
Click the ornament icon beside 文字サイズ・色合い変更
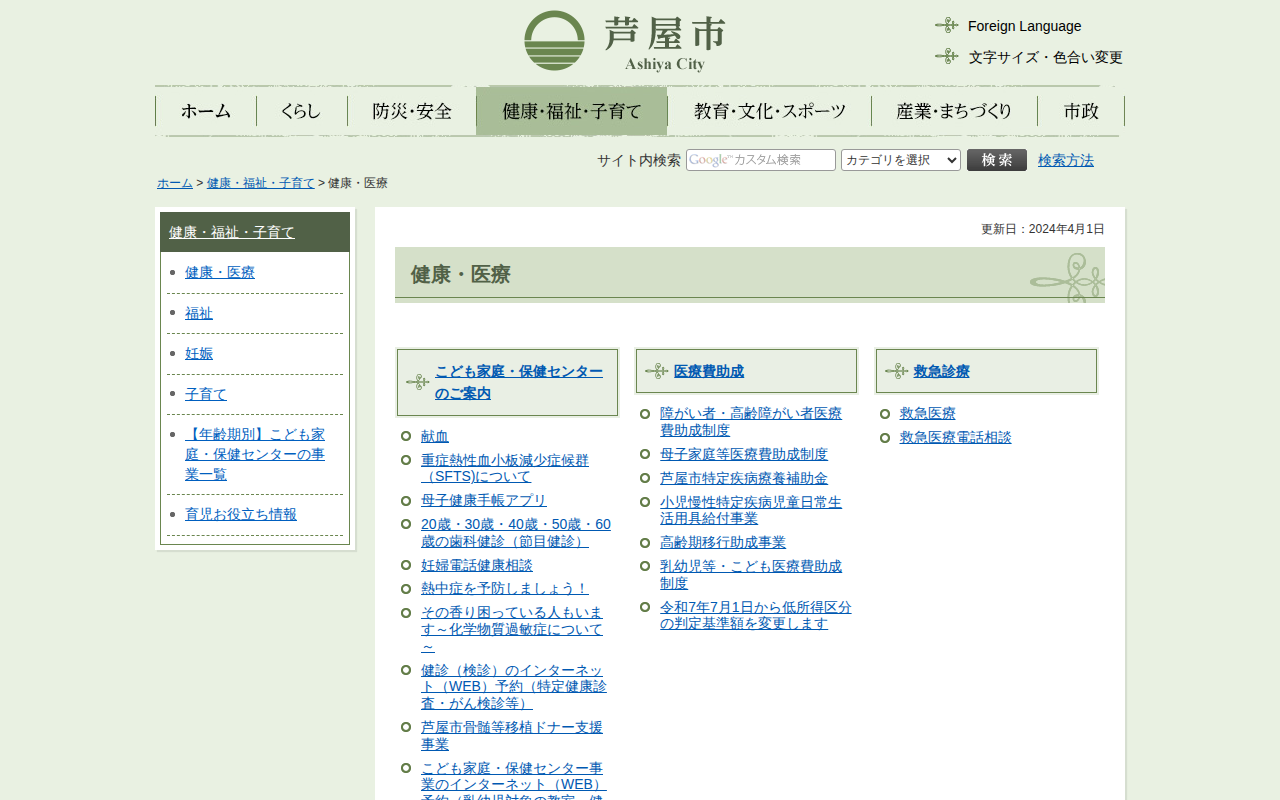946,57
